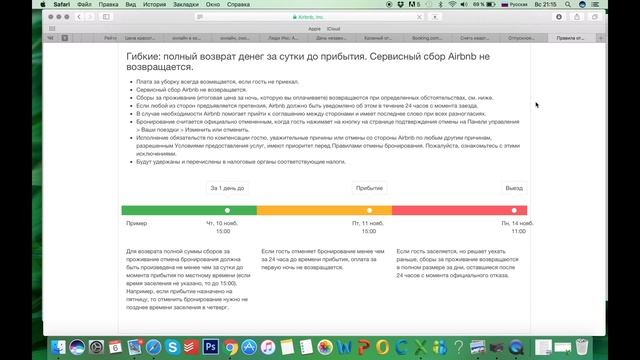Image resolution: width=640 pixels, height=360 pixels.
Task: Open Microsoft Word from the dock
Action: tap(344, 347)
